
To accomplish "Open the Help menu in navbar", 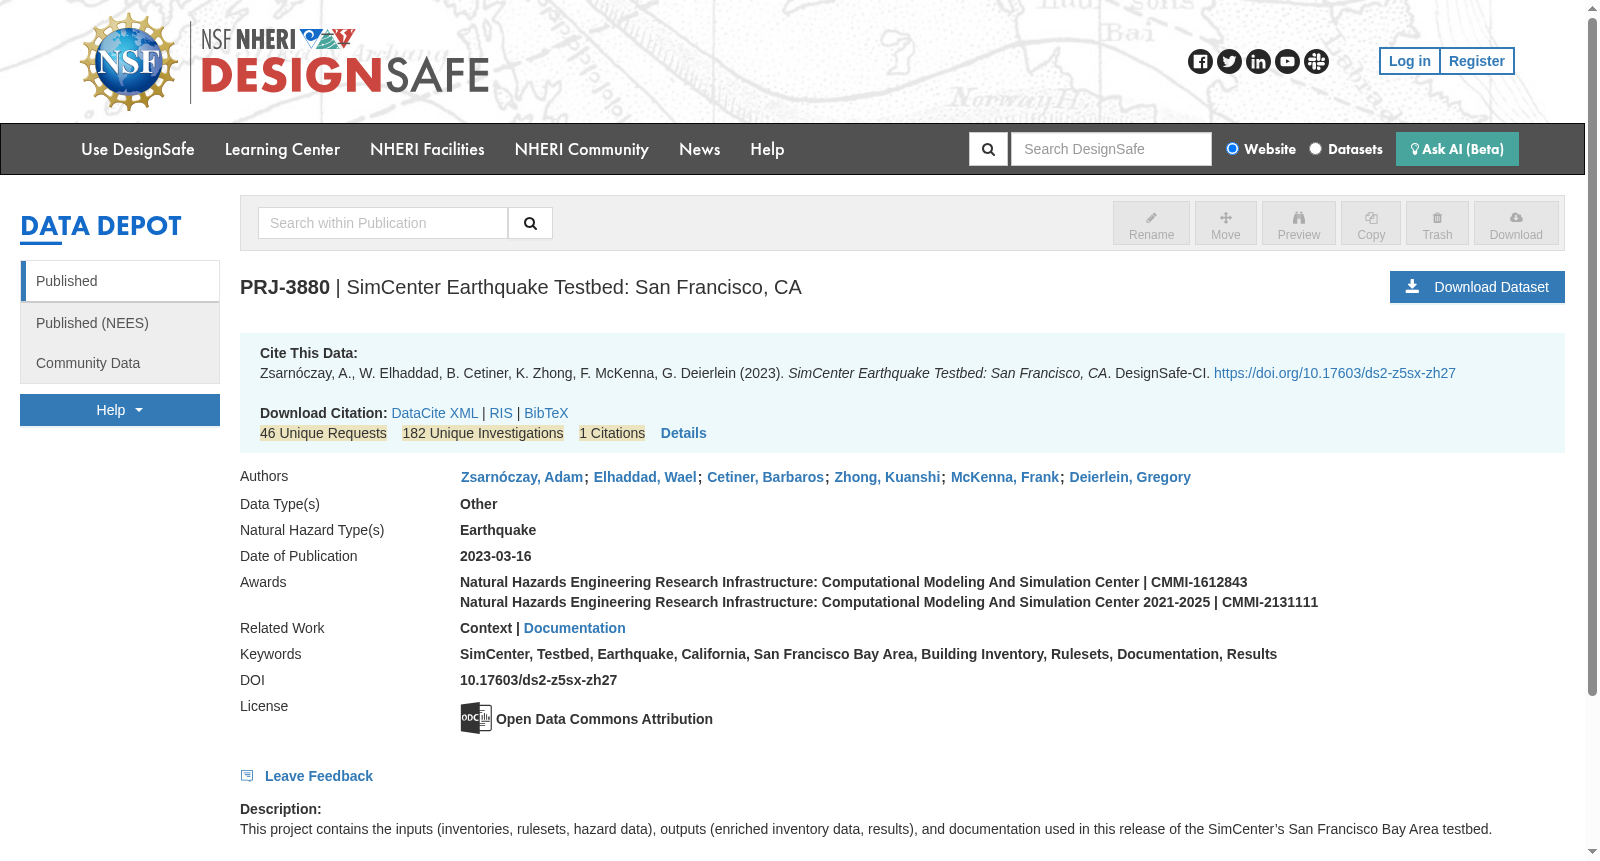I will pos(767,149).
